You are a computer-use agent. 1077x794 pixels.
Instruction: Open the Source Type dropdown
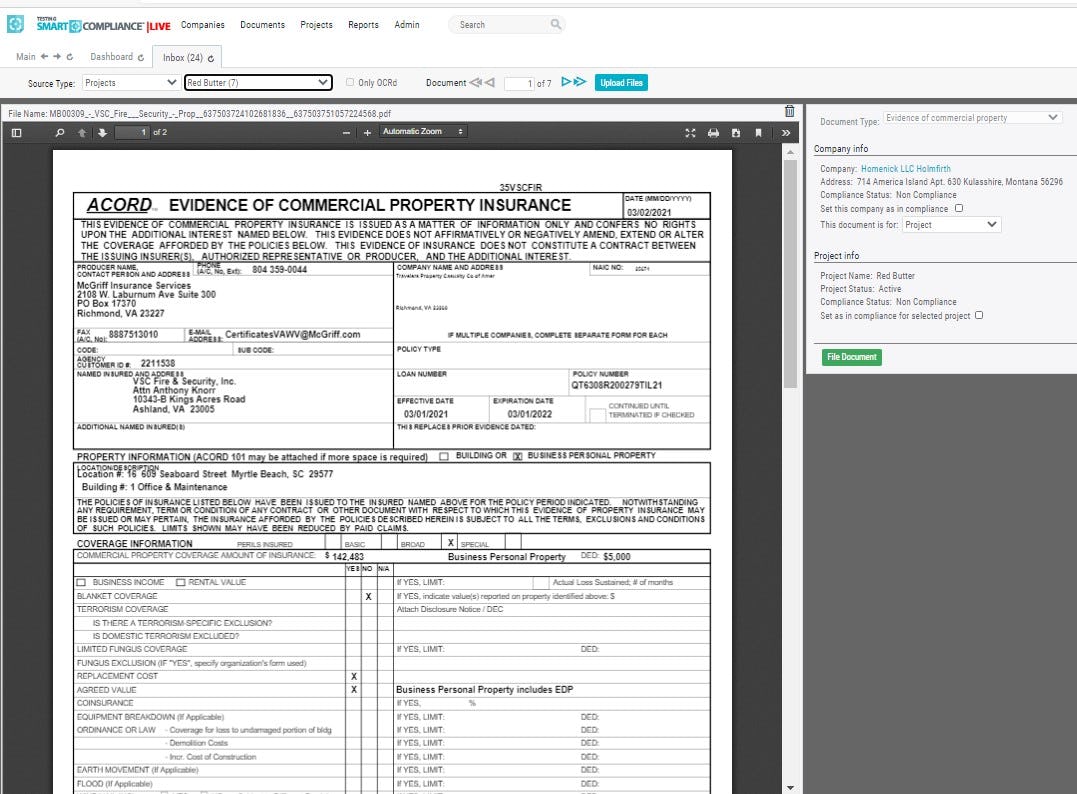click(130, 83)
